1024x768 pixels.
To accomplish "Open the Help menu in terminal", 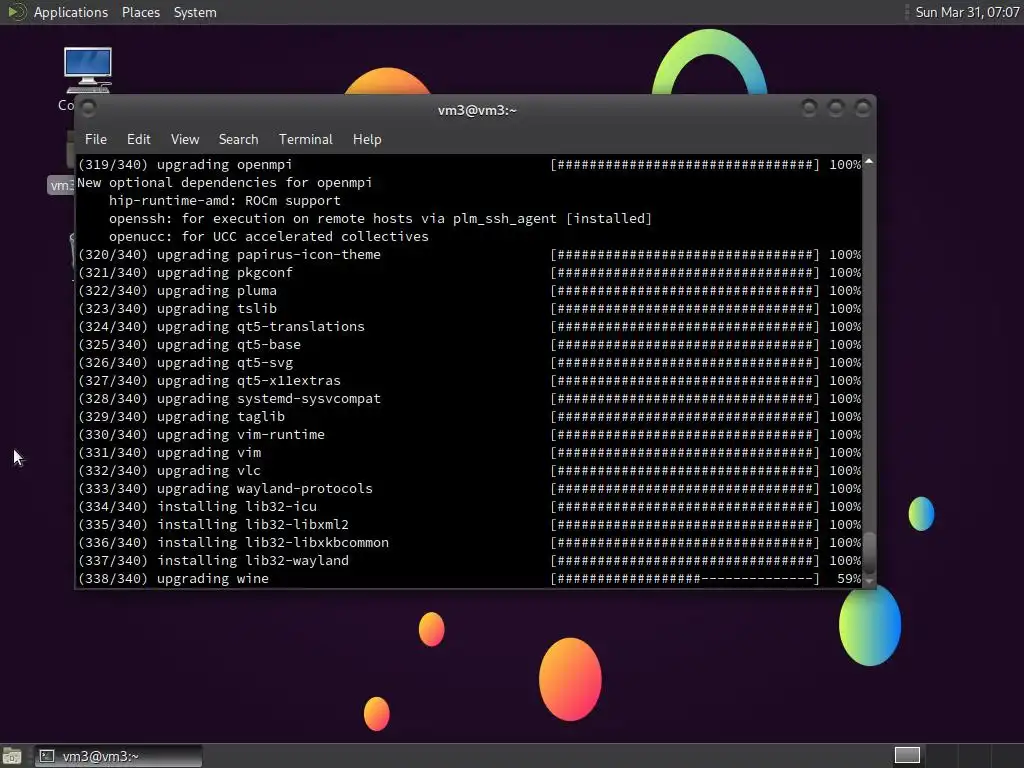I will click(367, 139).
